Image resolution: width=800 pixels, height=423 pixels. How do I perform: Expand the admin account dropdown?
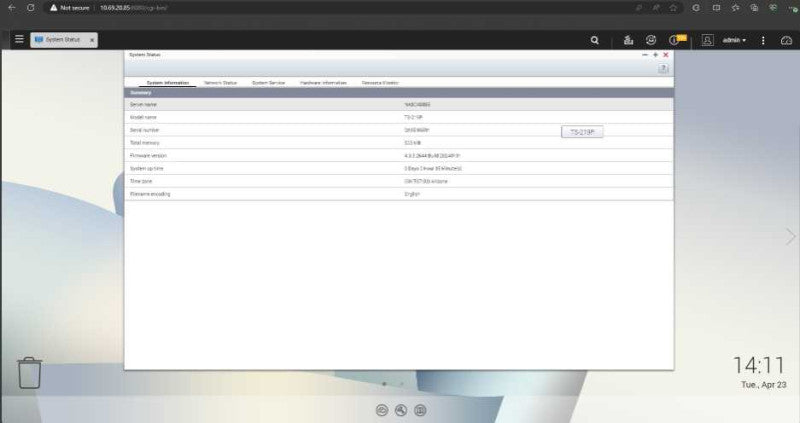734,40
